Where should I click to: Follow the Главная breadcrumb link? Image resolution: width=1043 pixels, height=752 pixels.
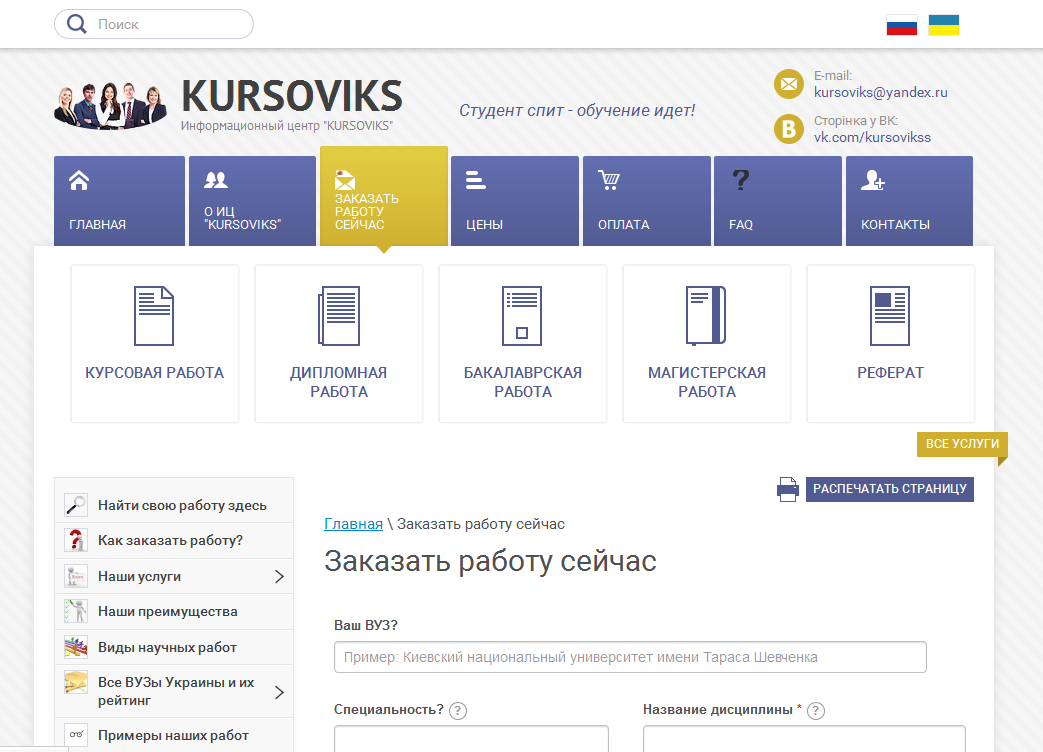pos(353,524)
